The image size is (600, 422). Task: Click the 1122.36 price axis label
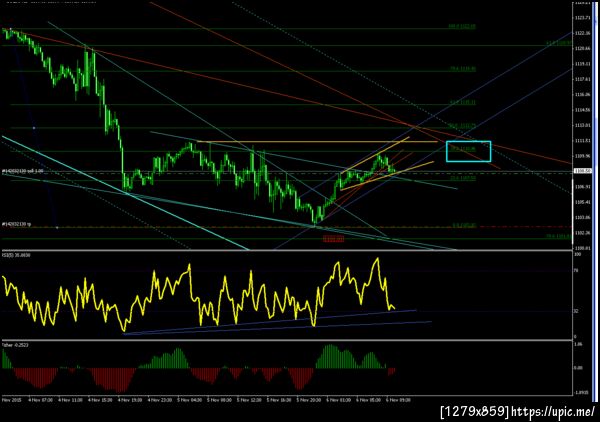(x=582, y=33)
